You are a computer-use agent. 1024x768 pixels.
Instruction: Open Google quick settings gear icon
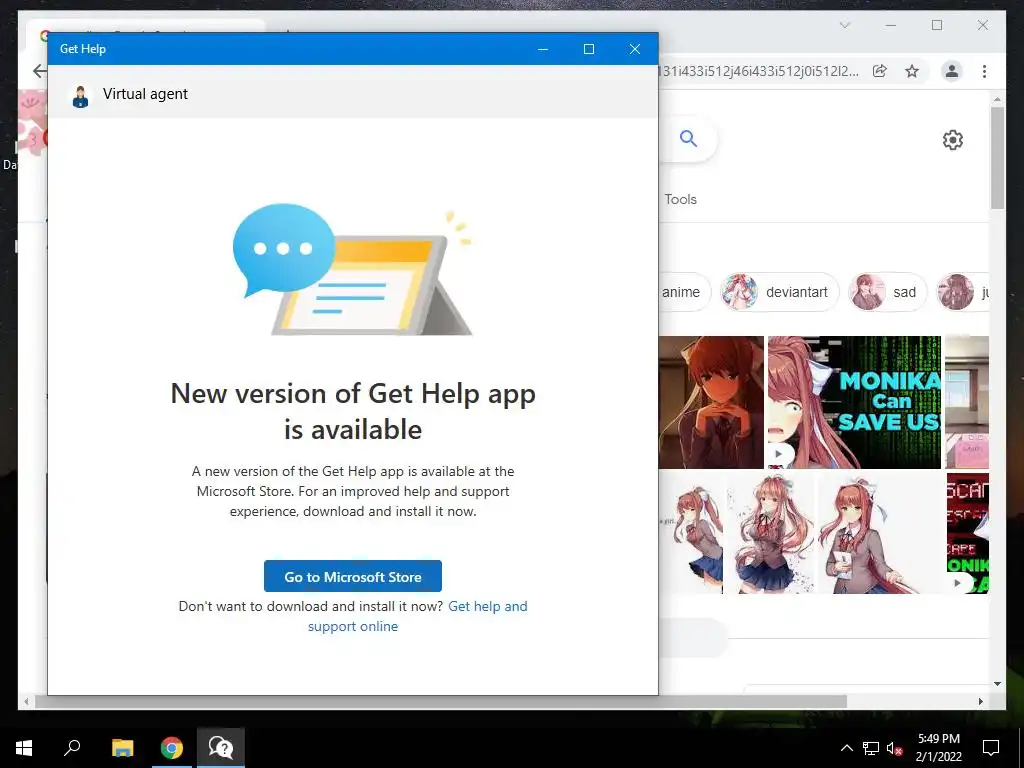953,140
